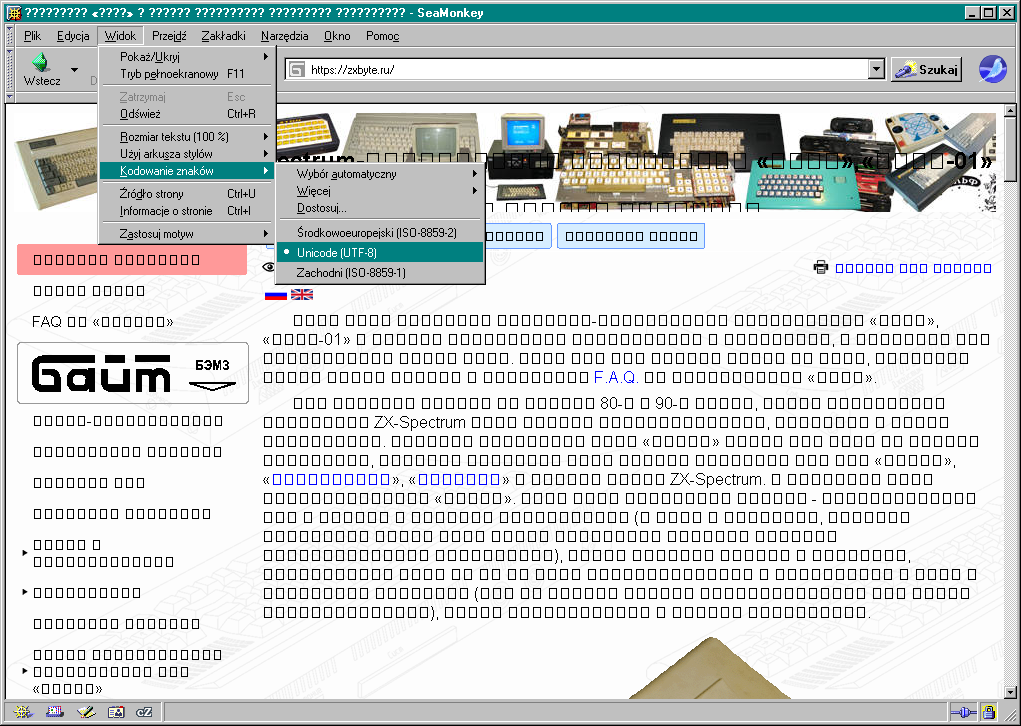Click the SeaMonkey throbber logo icon

(x=992, y=69)
